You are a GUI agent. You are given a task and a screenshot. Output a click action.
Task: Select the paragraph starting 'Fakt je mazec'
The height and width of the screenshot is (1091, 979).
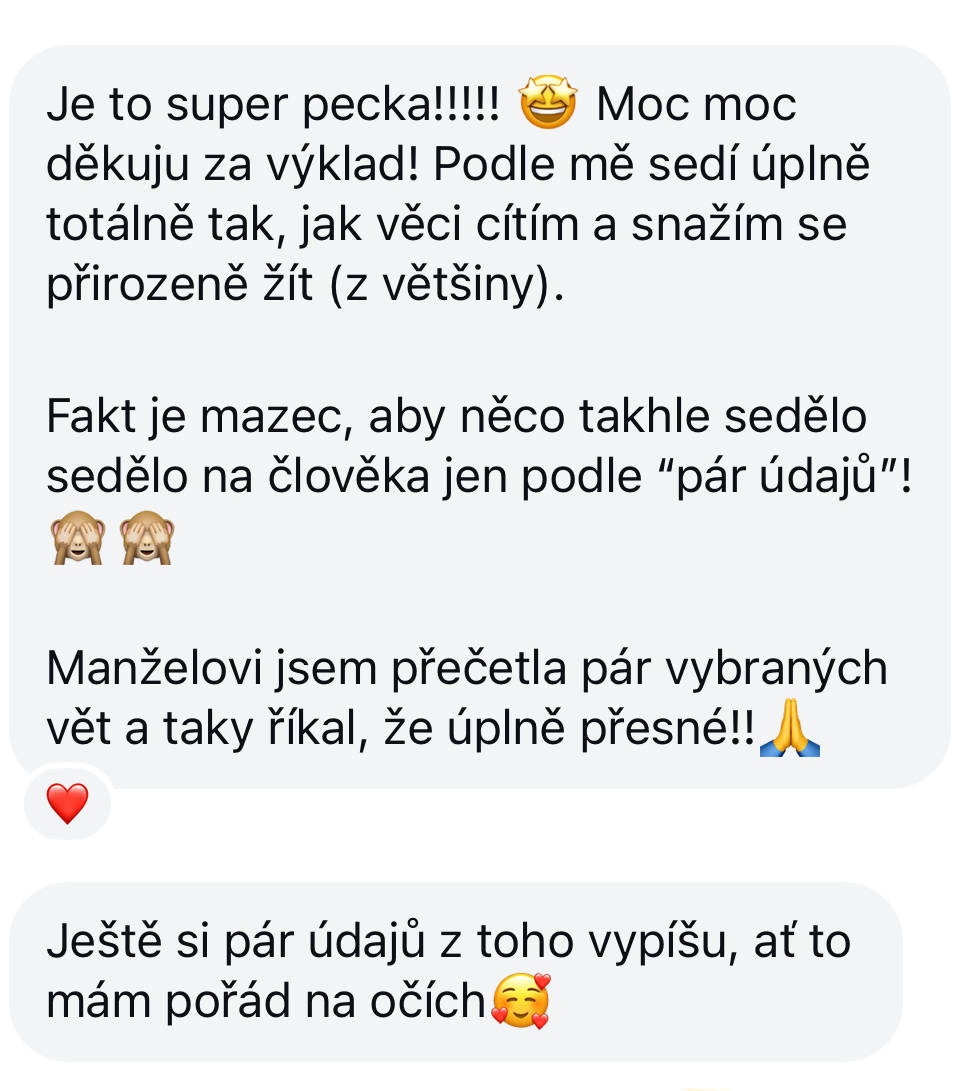479,477
